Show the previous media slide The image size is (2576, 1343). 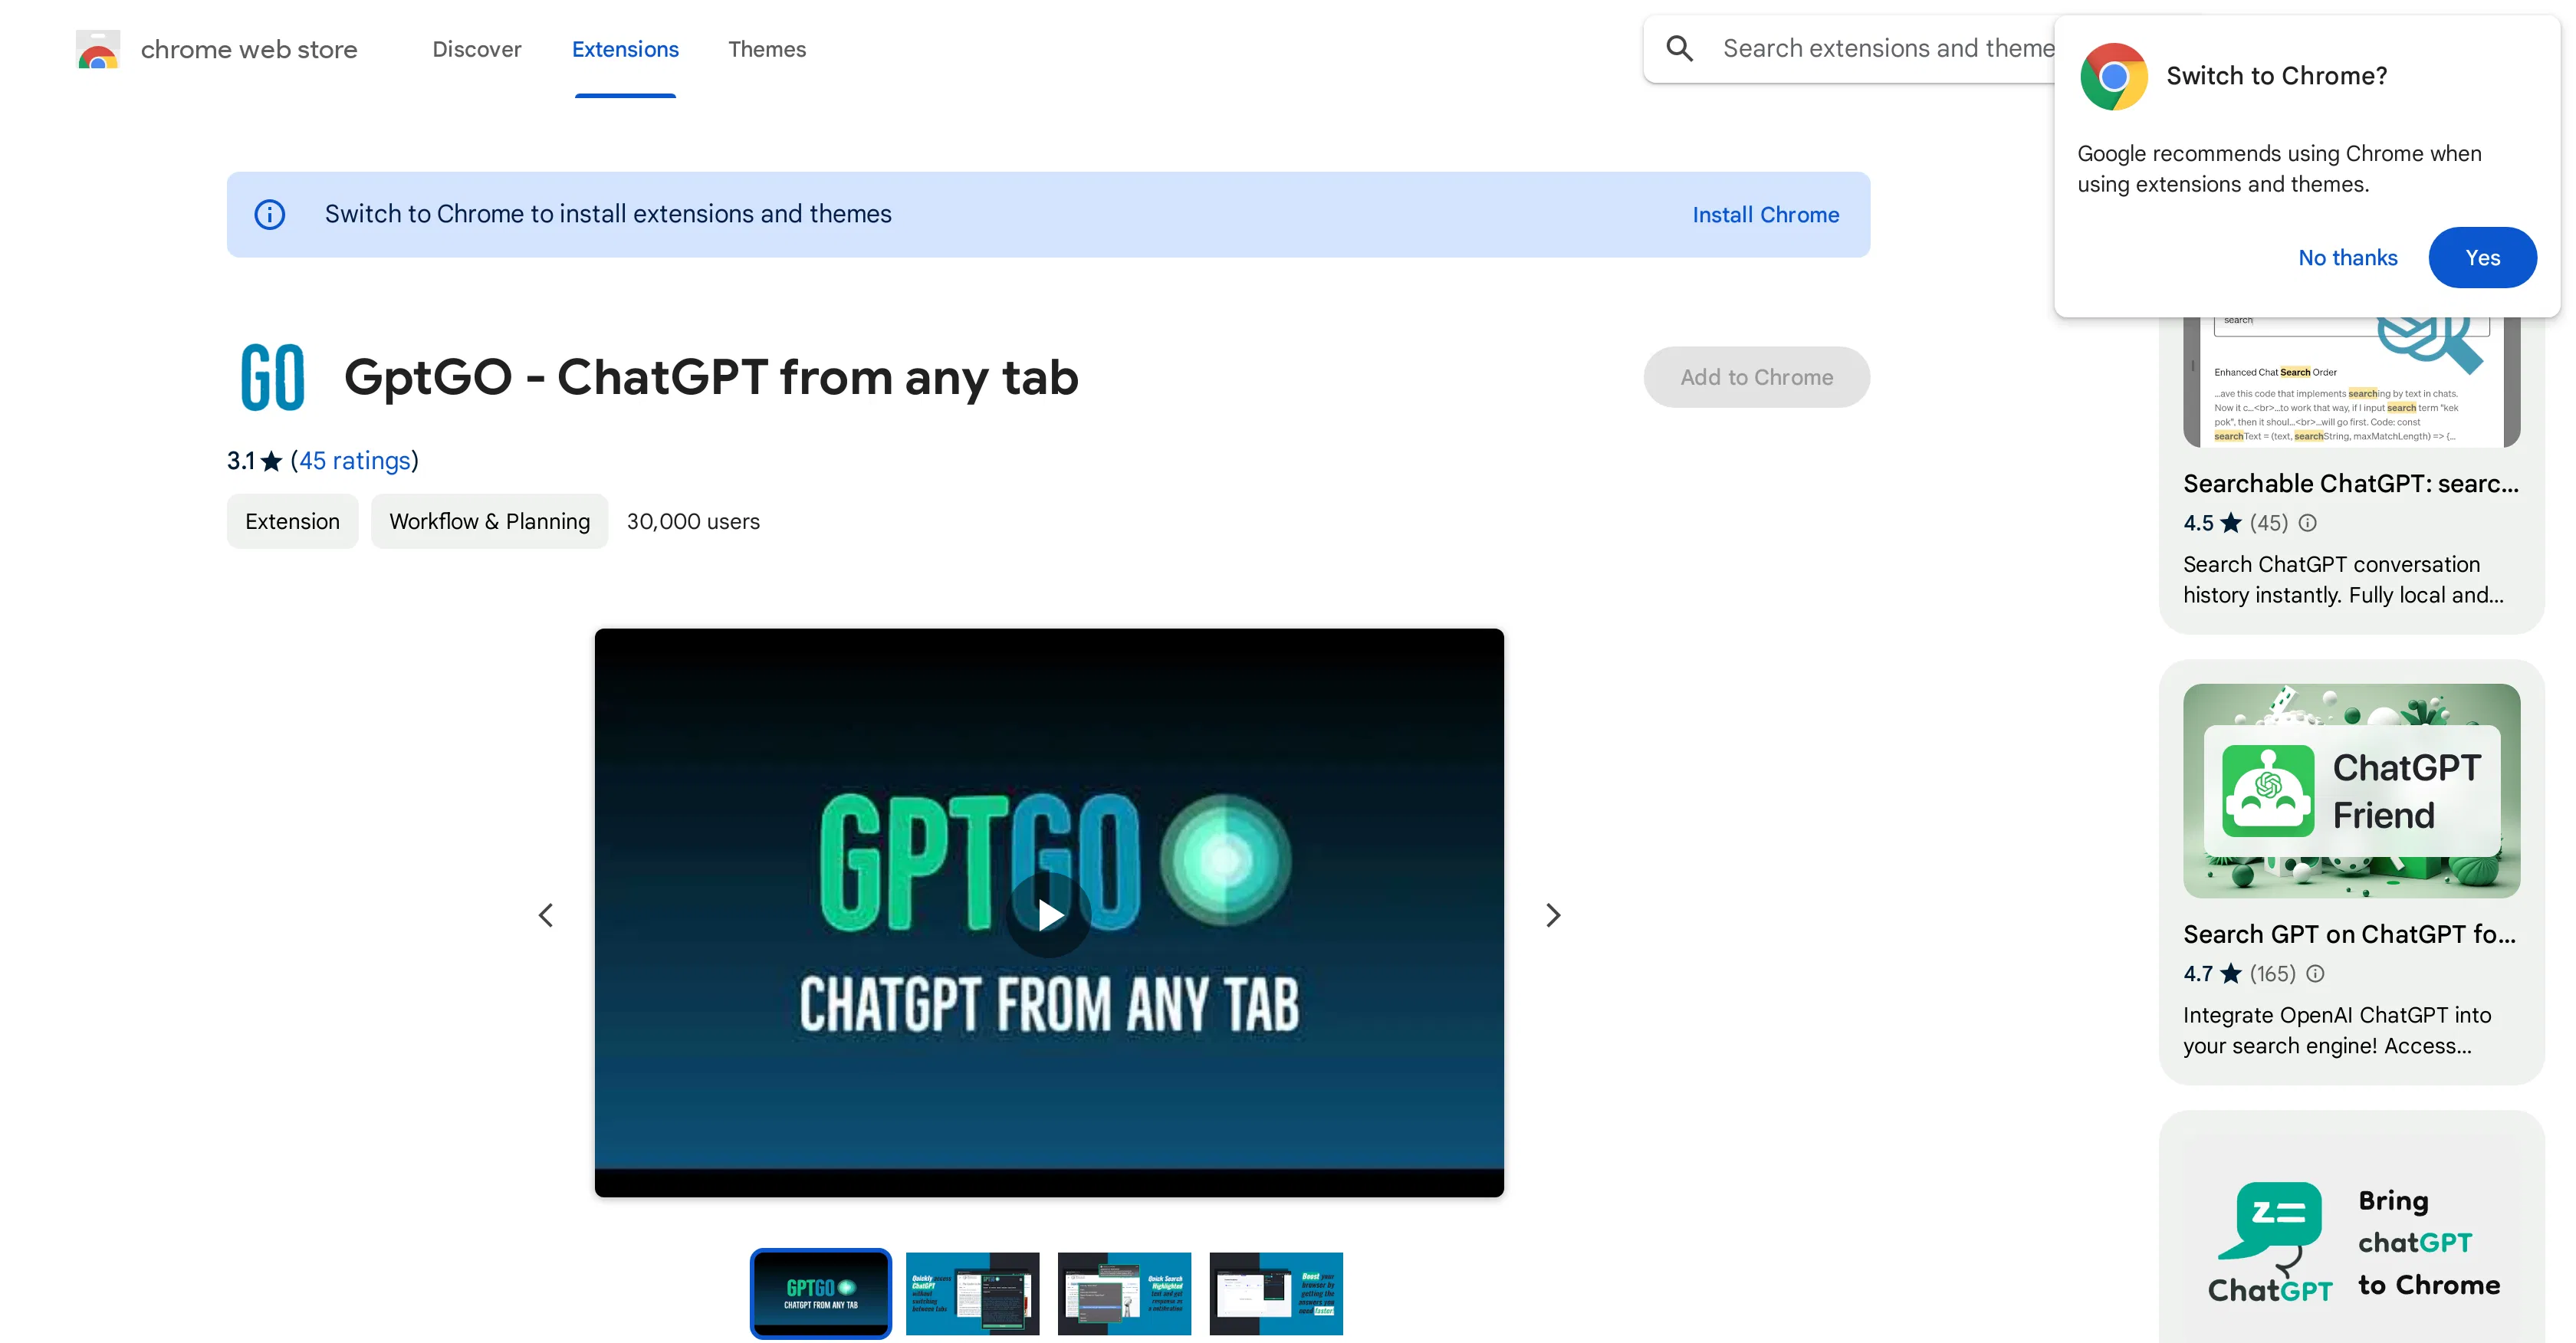pyautogui.click(x=546, y=914)
